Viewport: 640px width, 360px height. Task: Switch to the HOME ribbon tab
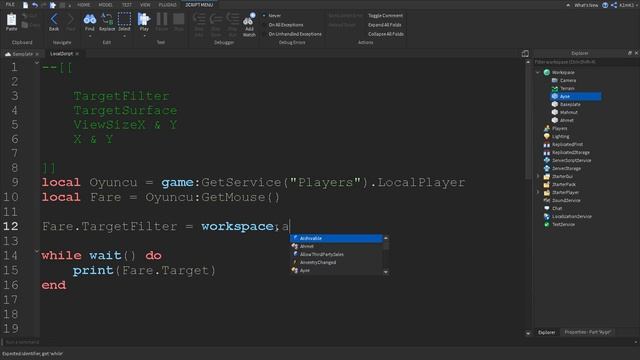84,5
